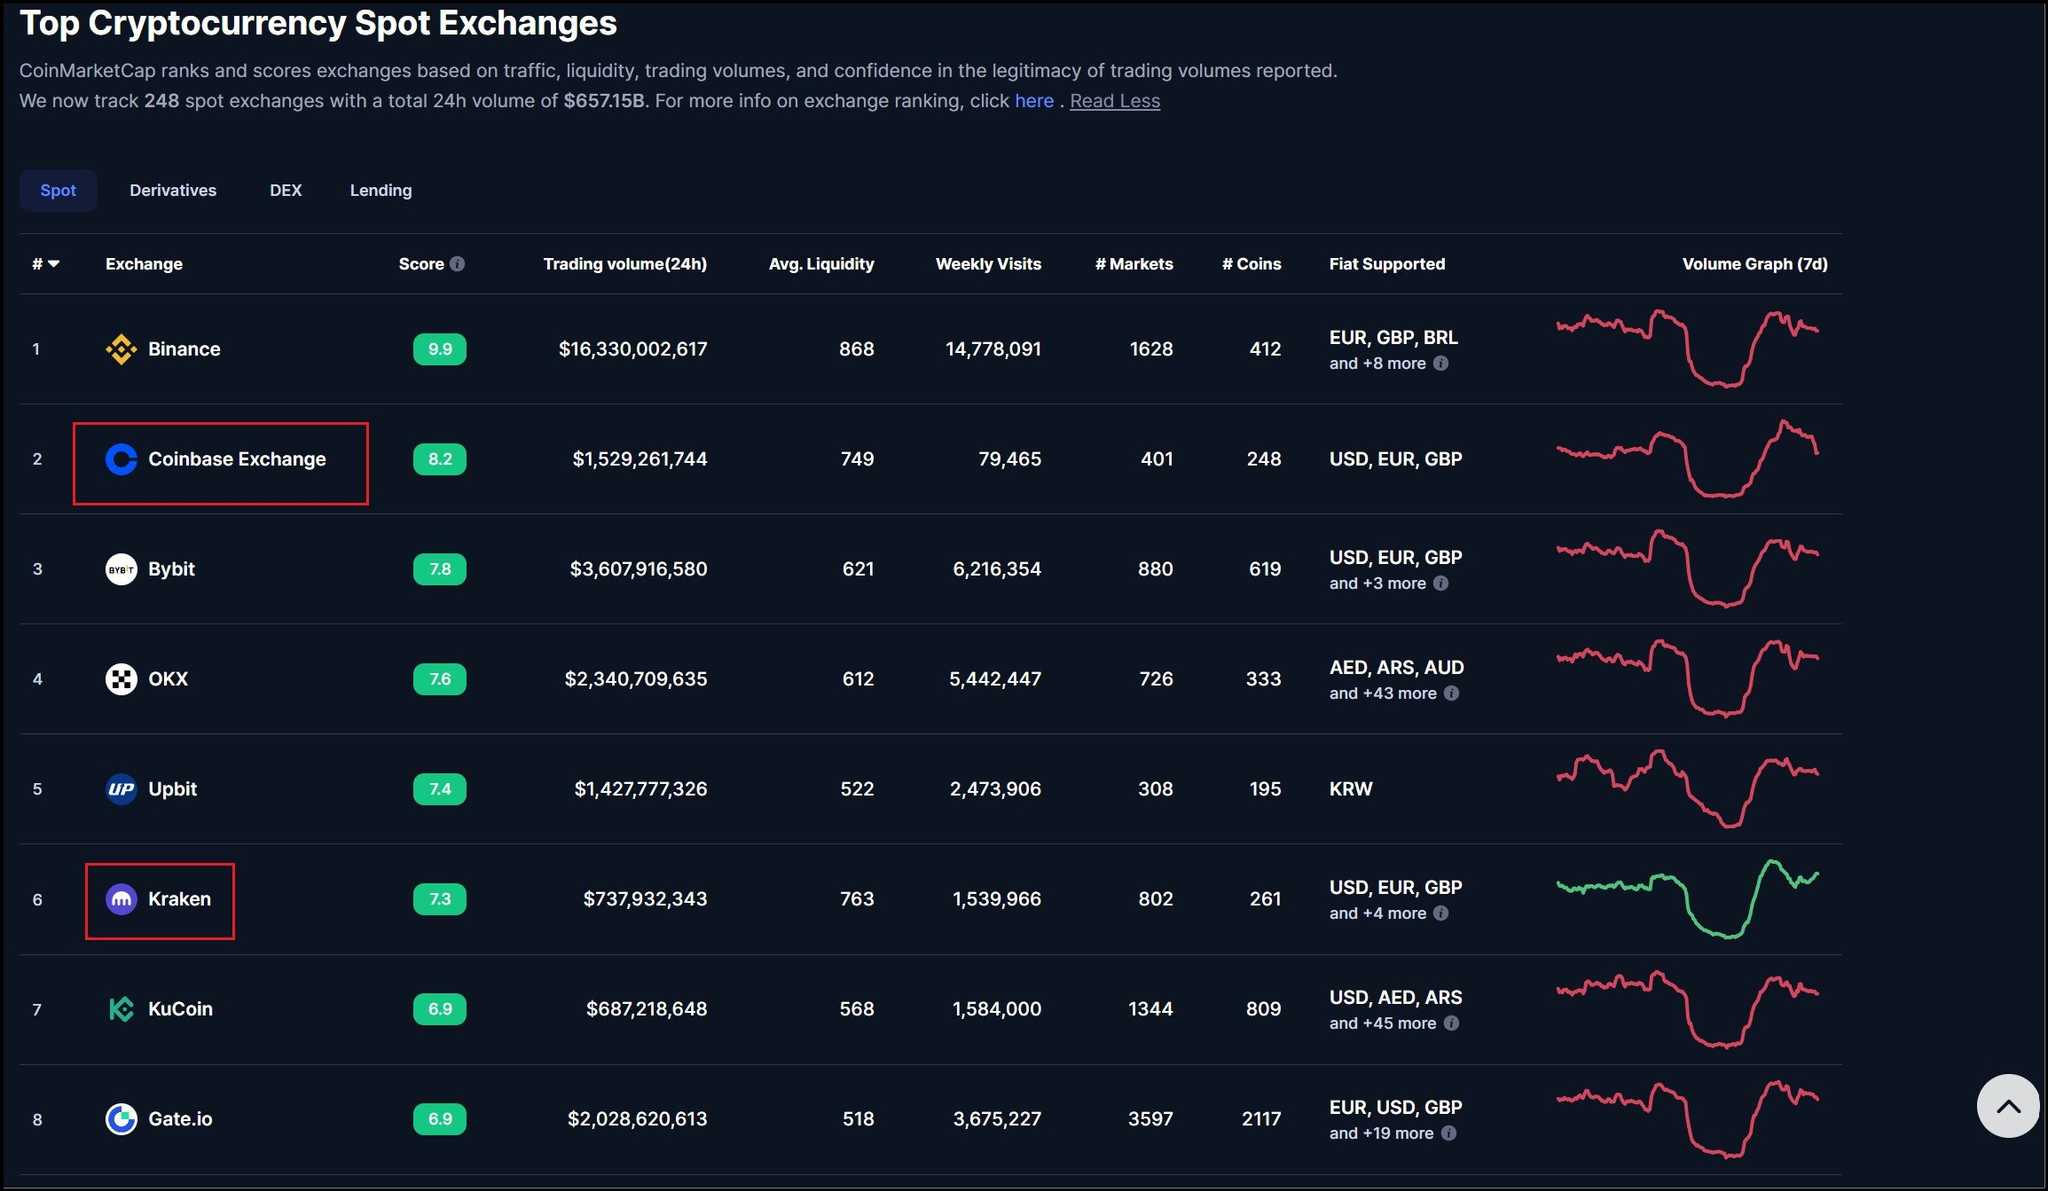The height and width of the screenshot is (1191, 2048).
Task: Click the Trading volume(24h) column header
Action: click(625, 264)
